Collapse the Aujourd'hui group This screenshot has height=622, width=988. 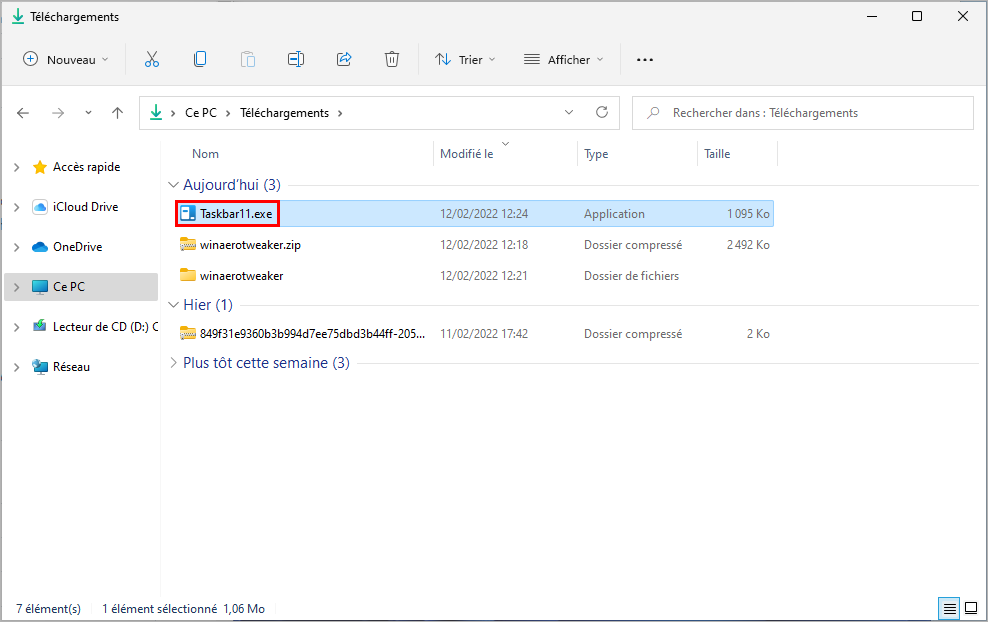tap(173, 185)
